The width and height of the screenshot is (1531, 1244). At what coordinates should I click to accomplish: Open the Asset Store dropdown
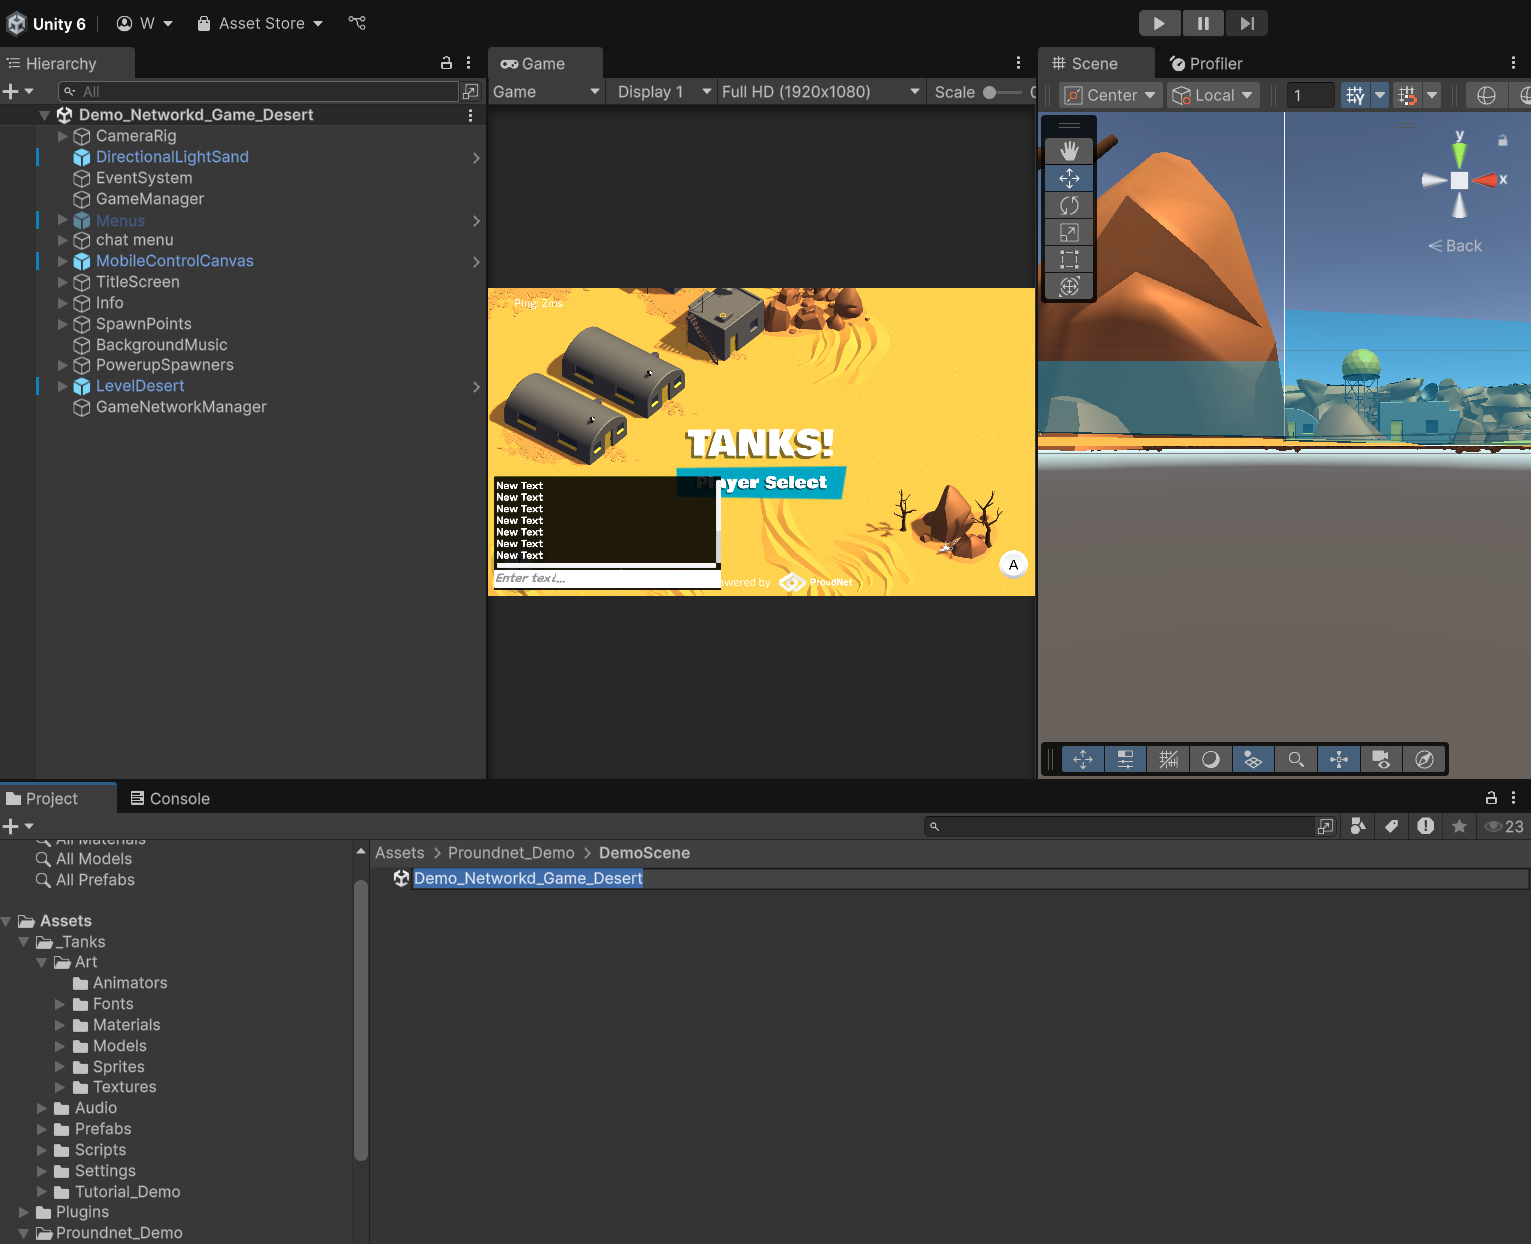point(260,23)
